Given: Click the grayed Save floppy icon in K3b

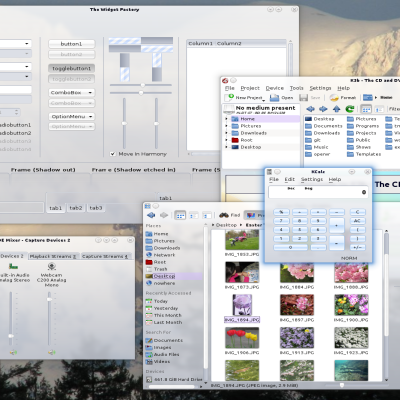Looking at the screenshot, I should coord(303,97).
